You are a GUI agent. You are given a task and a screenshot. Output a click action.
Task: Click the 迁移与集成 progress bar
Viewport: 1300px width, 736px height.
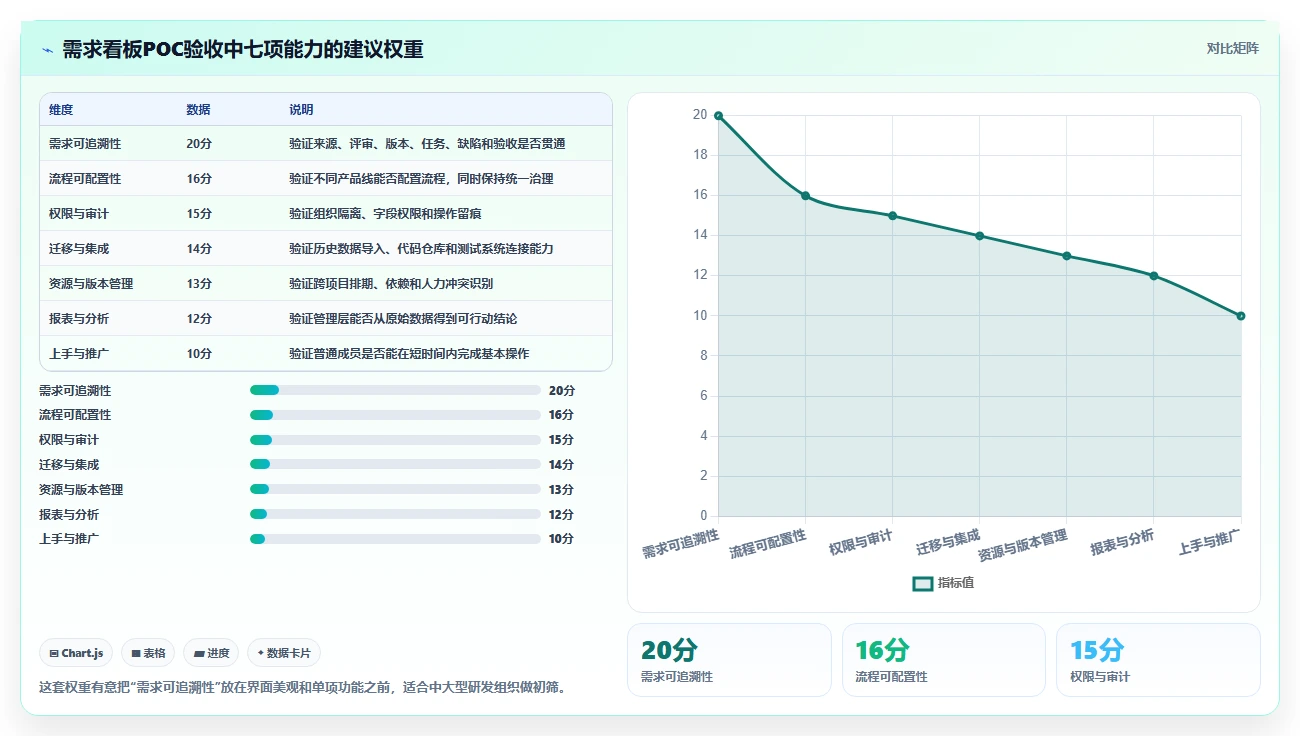point(395,464)
